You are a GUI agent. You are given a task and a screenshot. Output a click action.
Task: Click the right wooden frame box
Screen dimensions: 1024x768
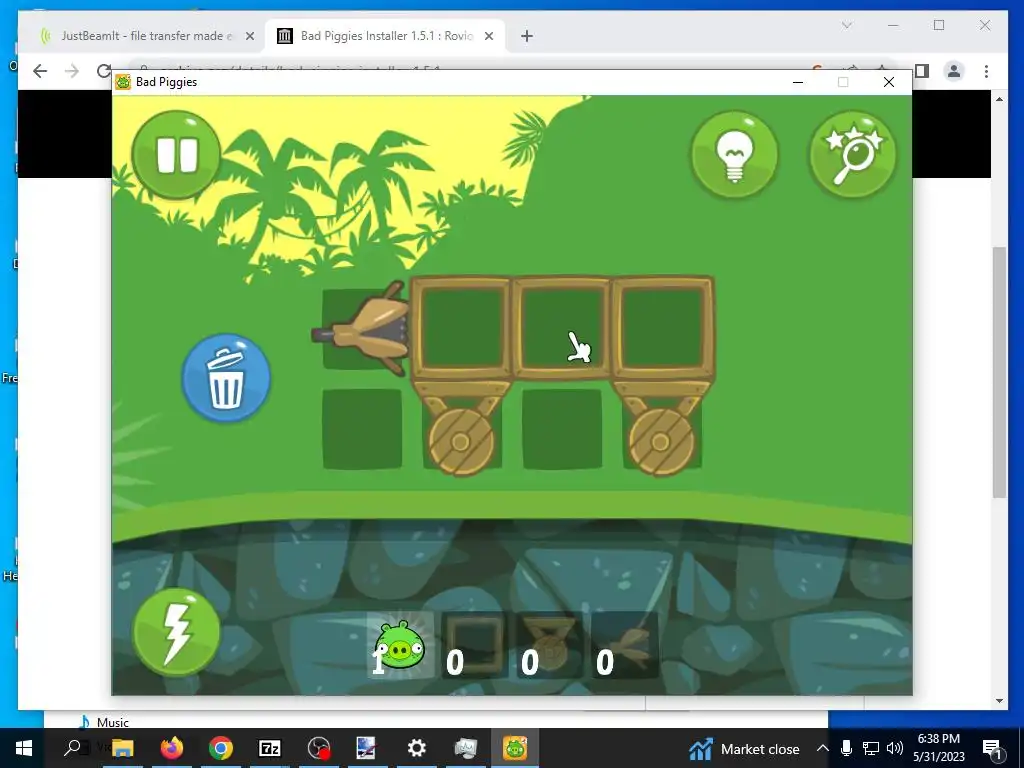point(662,328)
